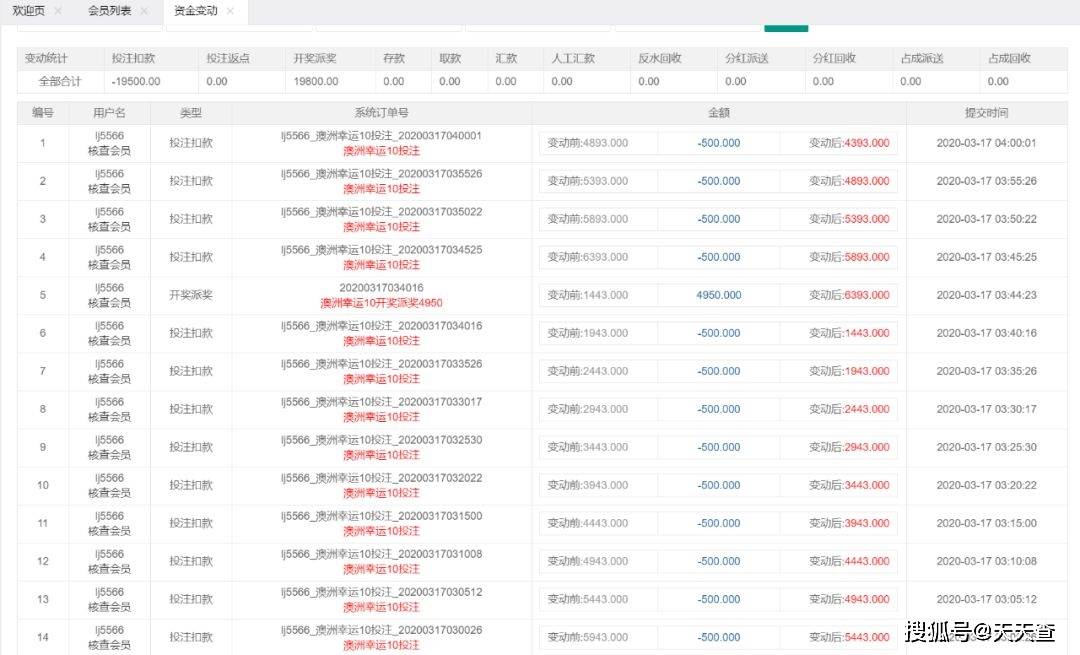Click timestamp 2020-03-17 04:00:01
The width and height of the screenshot is (1080, 655).
[986, 143]
